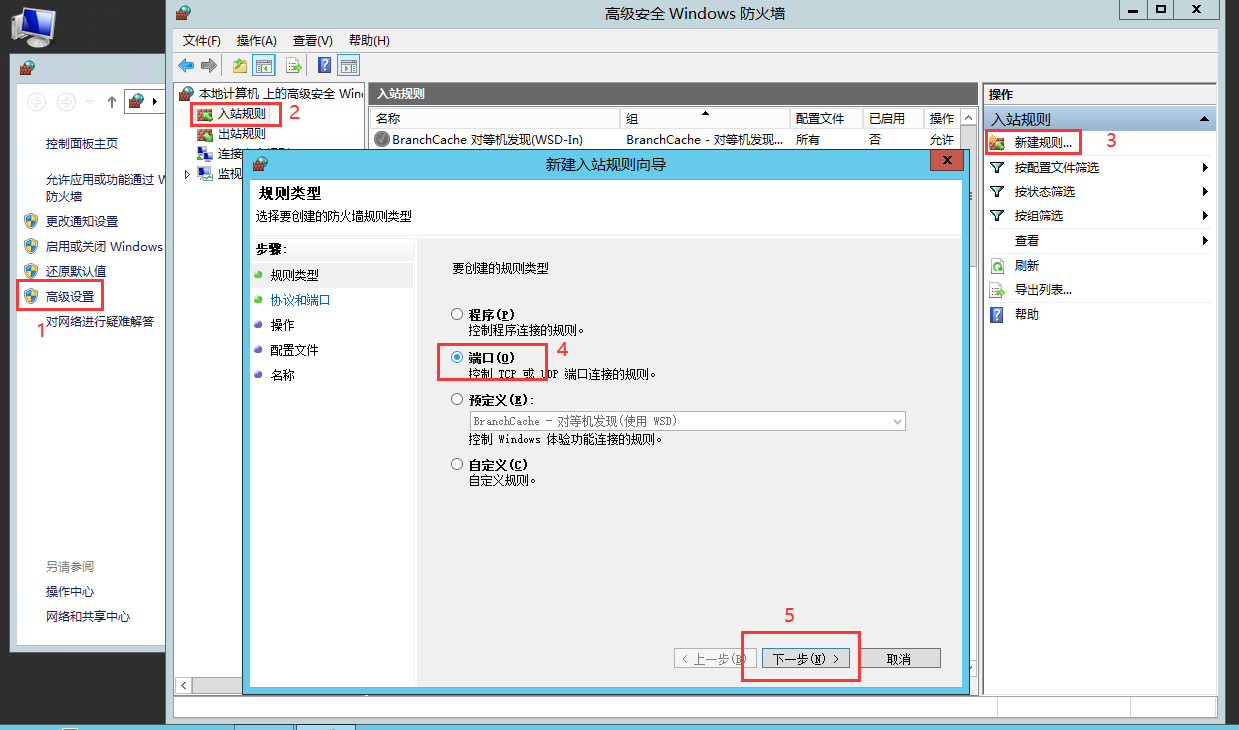Open the 查看(V) menu in the menu bar
This screenshot has height=730, width=1239.
pos(313,40)
